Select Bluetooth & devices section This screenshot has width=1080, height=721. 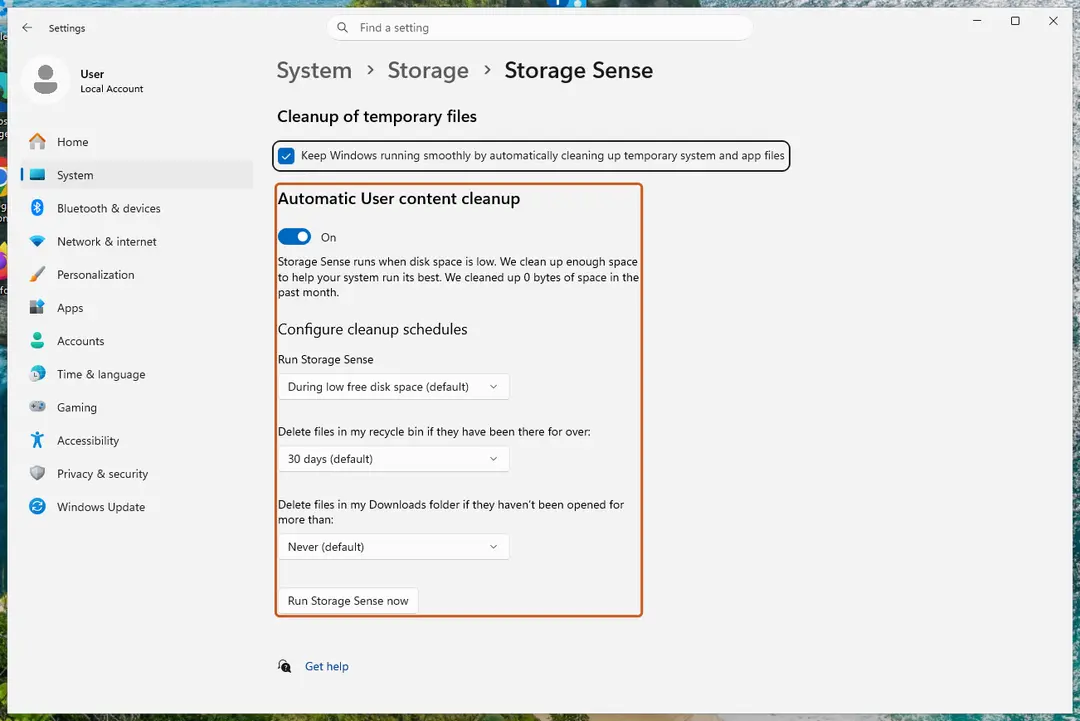point(137,208)
